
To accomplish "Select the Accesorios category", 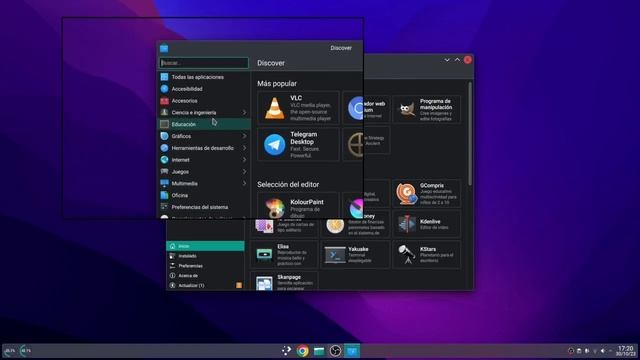I will click(204, 101).
